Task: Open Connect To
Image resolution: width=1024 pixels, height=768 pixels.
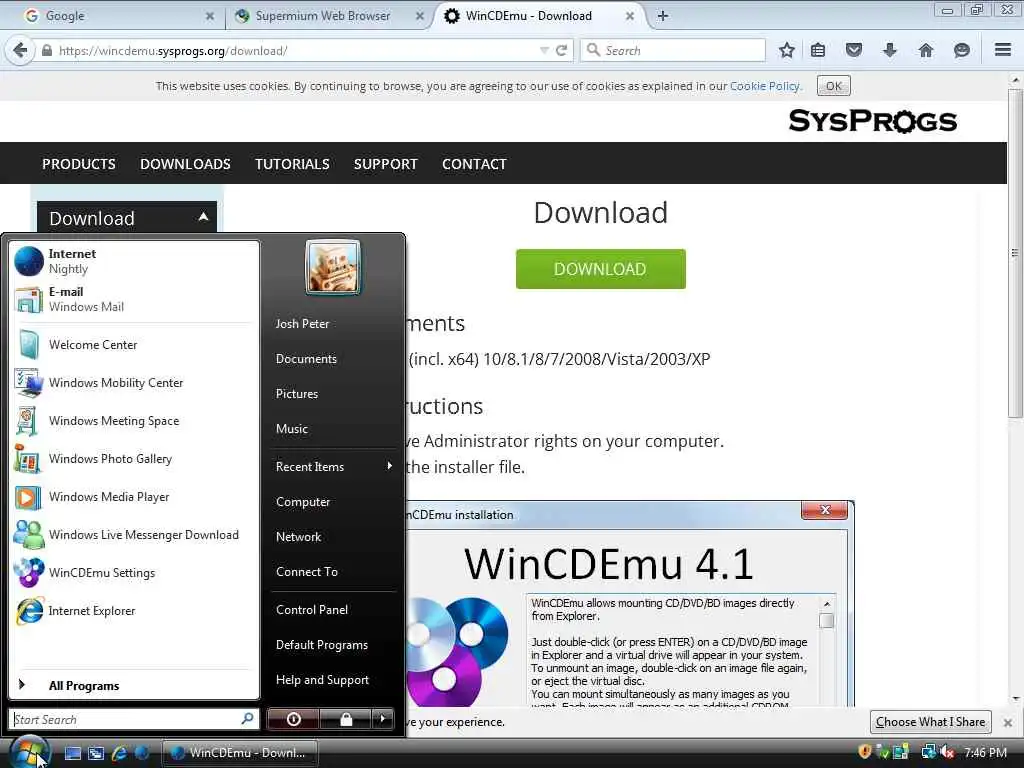Action: point(333,572)
